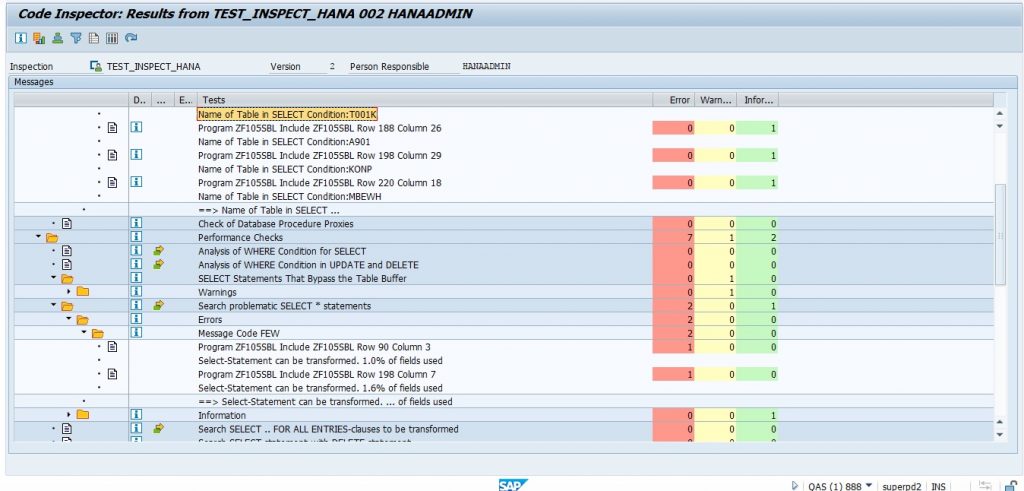Collapse the Performance Checks node
Viewport: 1024px width, 491px height.
point(39,238)
